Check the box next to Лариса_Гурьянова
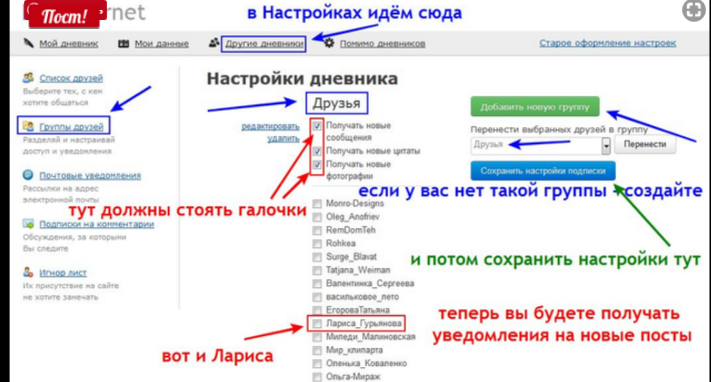This screenshot has height=382, width=711. click(317, 323)
